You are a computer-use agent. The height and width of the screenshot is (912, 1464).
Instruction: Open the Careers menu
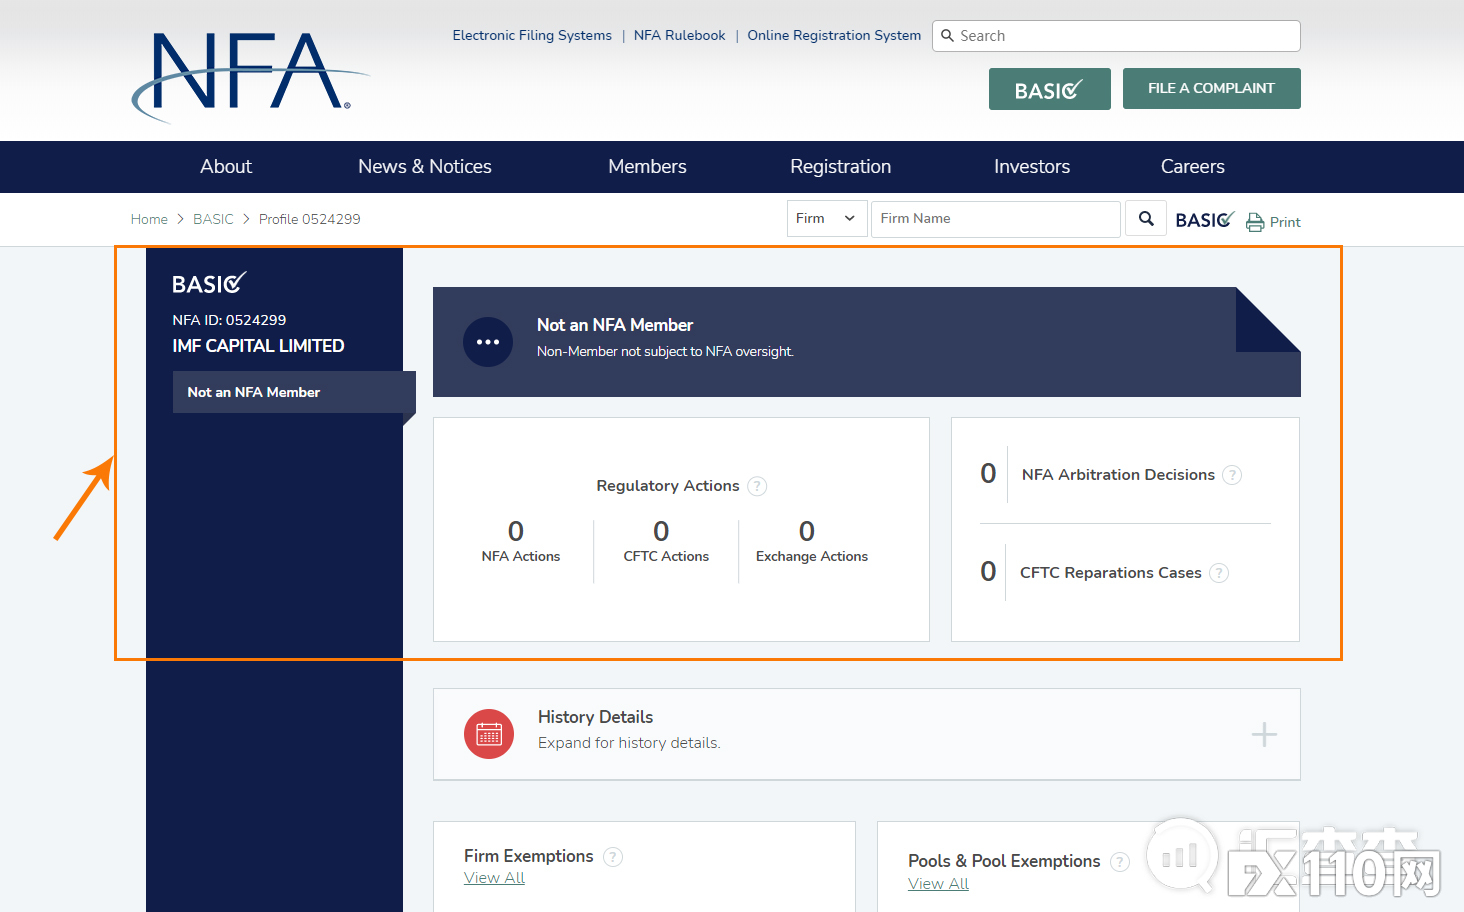pos(1193,167)
